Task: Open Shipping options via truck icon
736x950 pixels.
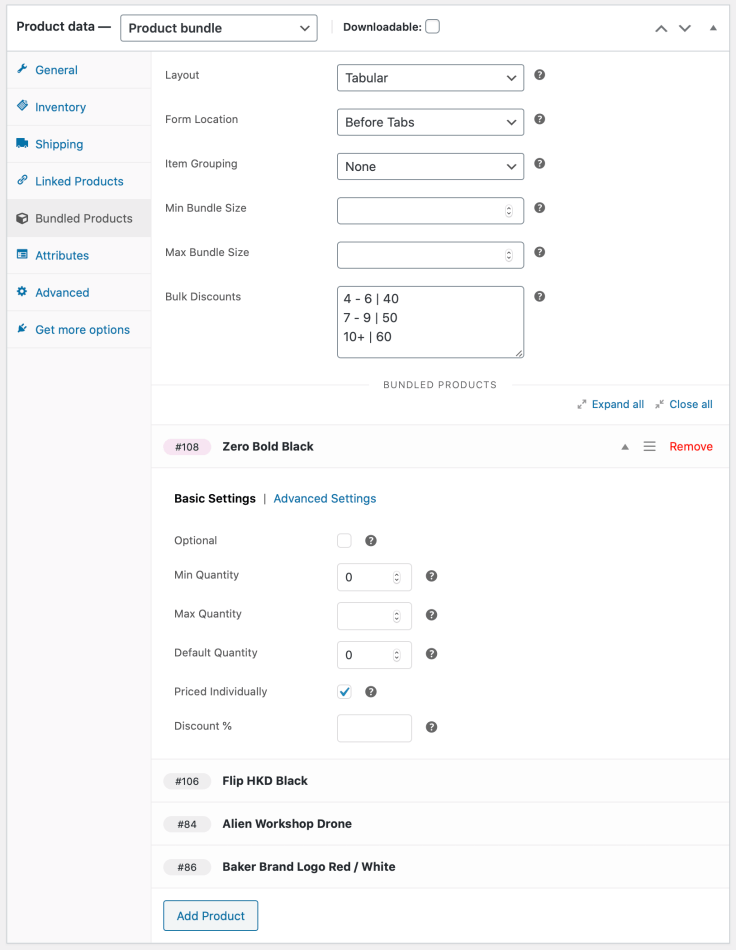Action: tap(22, 144)
